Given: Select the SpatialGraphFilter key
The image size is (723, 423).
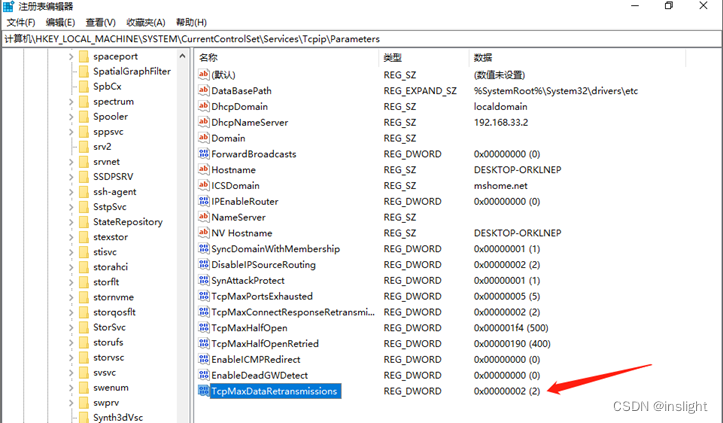Looking at the screenshot, I should pos(132,71).
